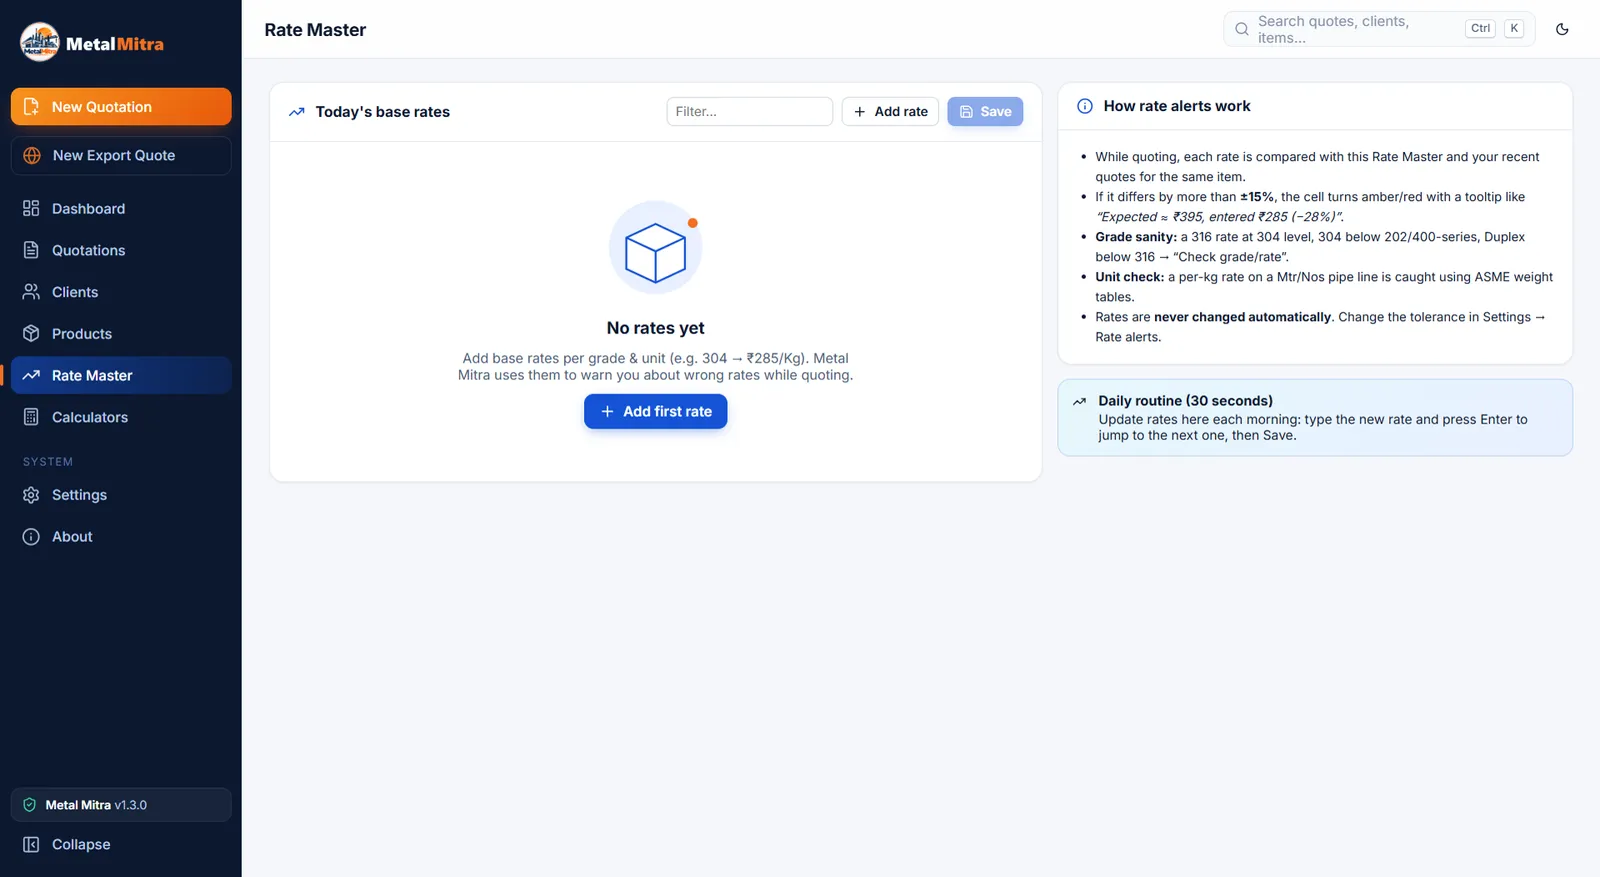Go to Quotations page
Screen dimensions: 1600x877
121,250
